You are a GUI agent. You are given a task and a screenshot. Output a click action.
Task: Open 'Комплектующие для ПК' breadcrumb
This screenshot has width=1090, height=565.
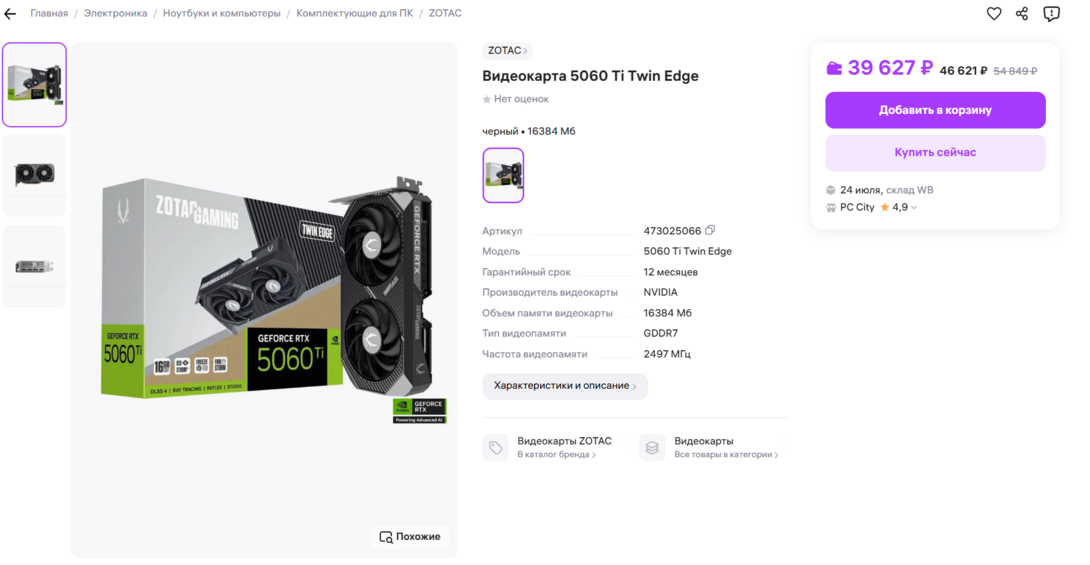tap(354, 14)
